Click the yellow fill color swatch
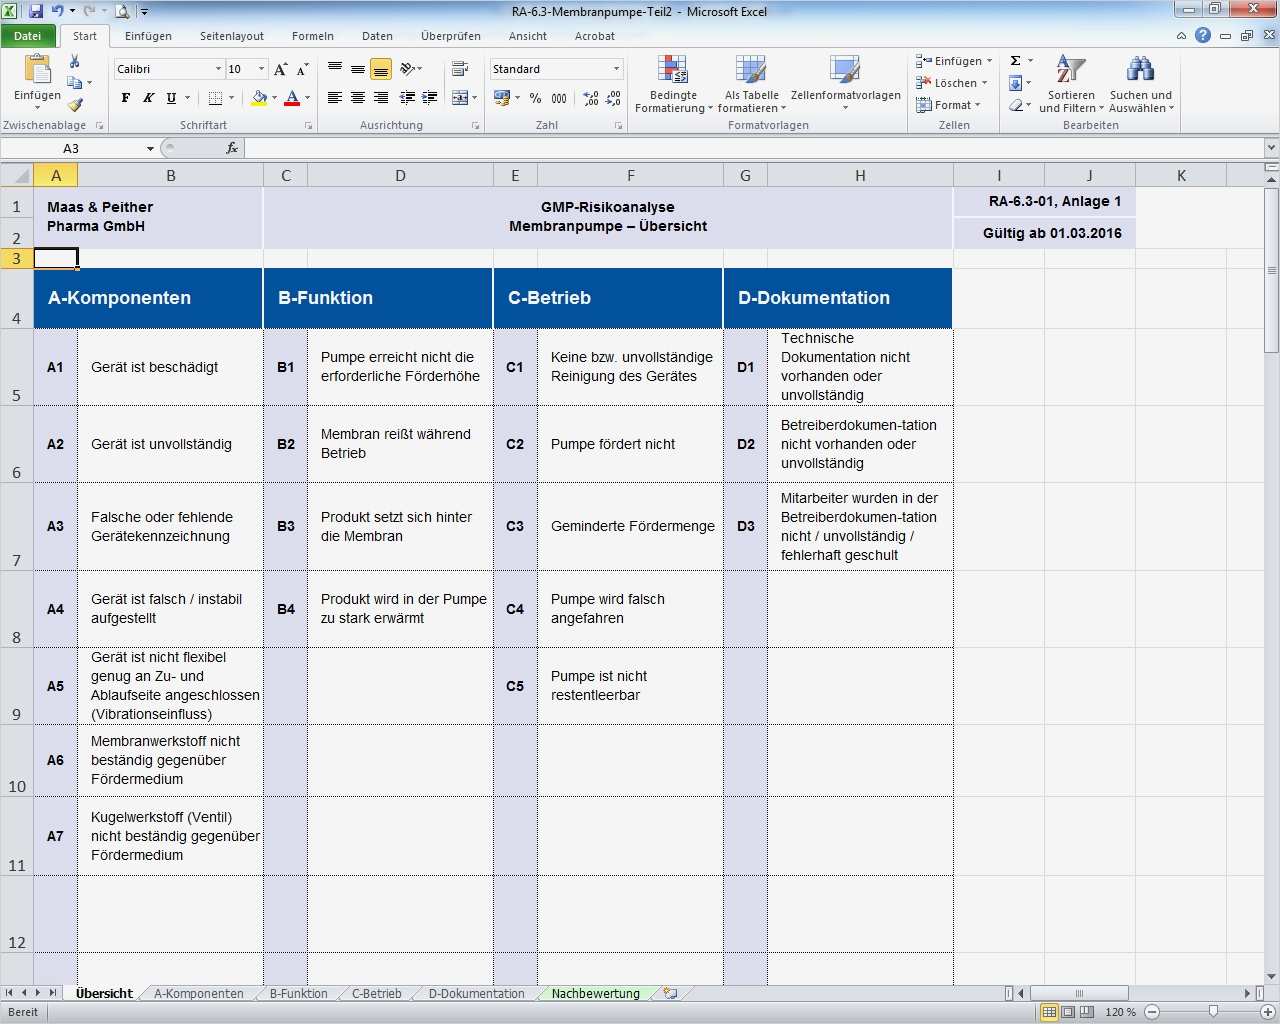 tap(259, 98)
